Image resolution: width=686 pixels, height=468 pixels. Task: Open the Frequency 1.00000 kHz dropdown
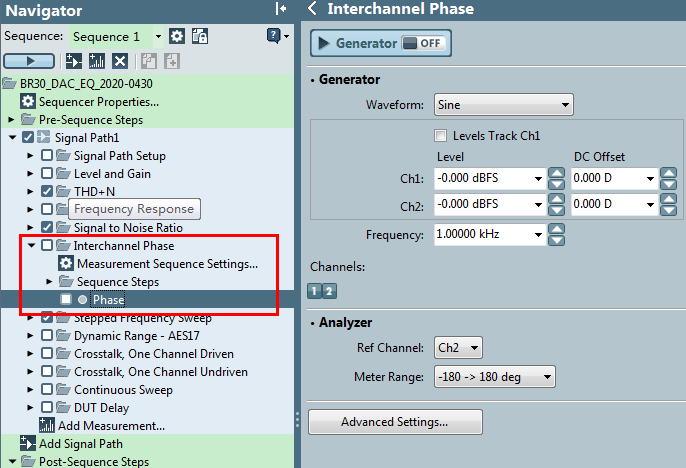point(538,235)
